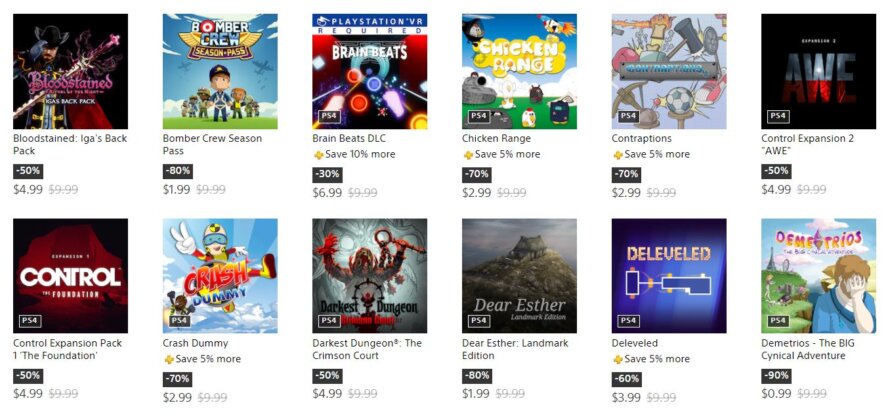Viewport: 890px width, 420px height.
Task: Click the $3.99 price under Deleveled
Action: [x=627, y=397]
